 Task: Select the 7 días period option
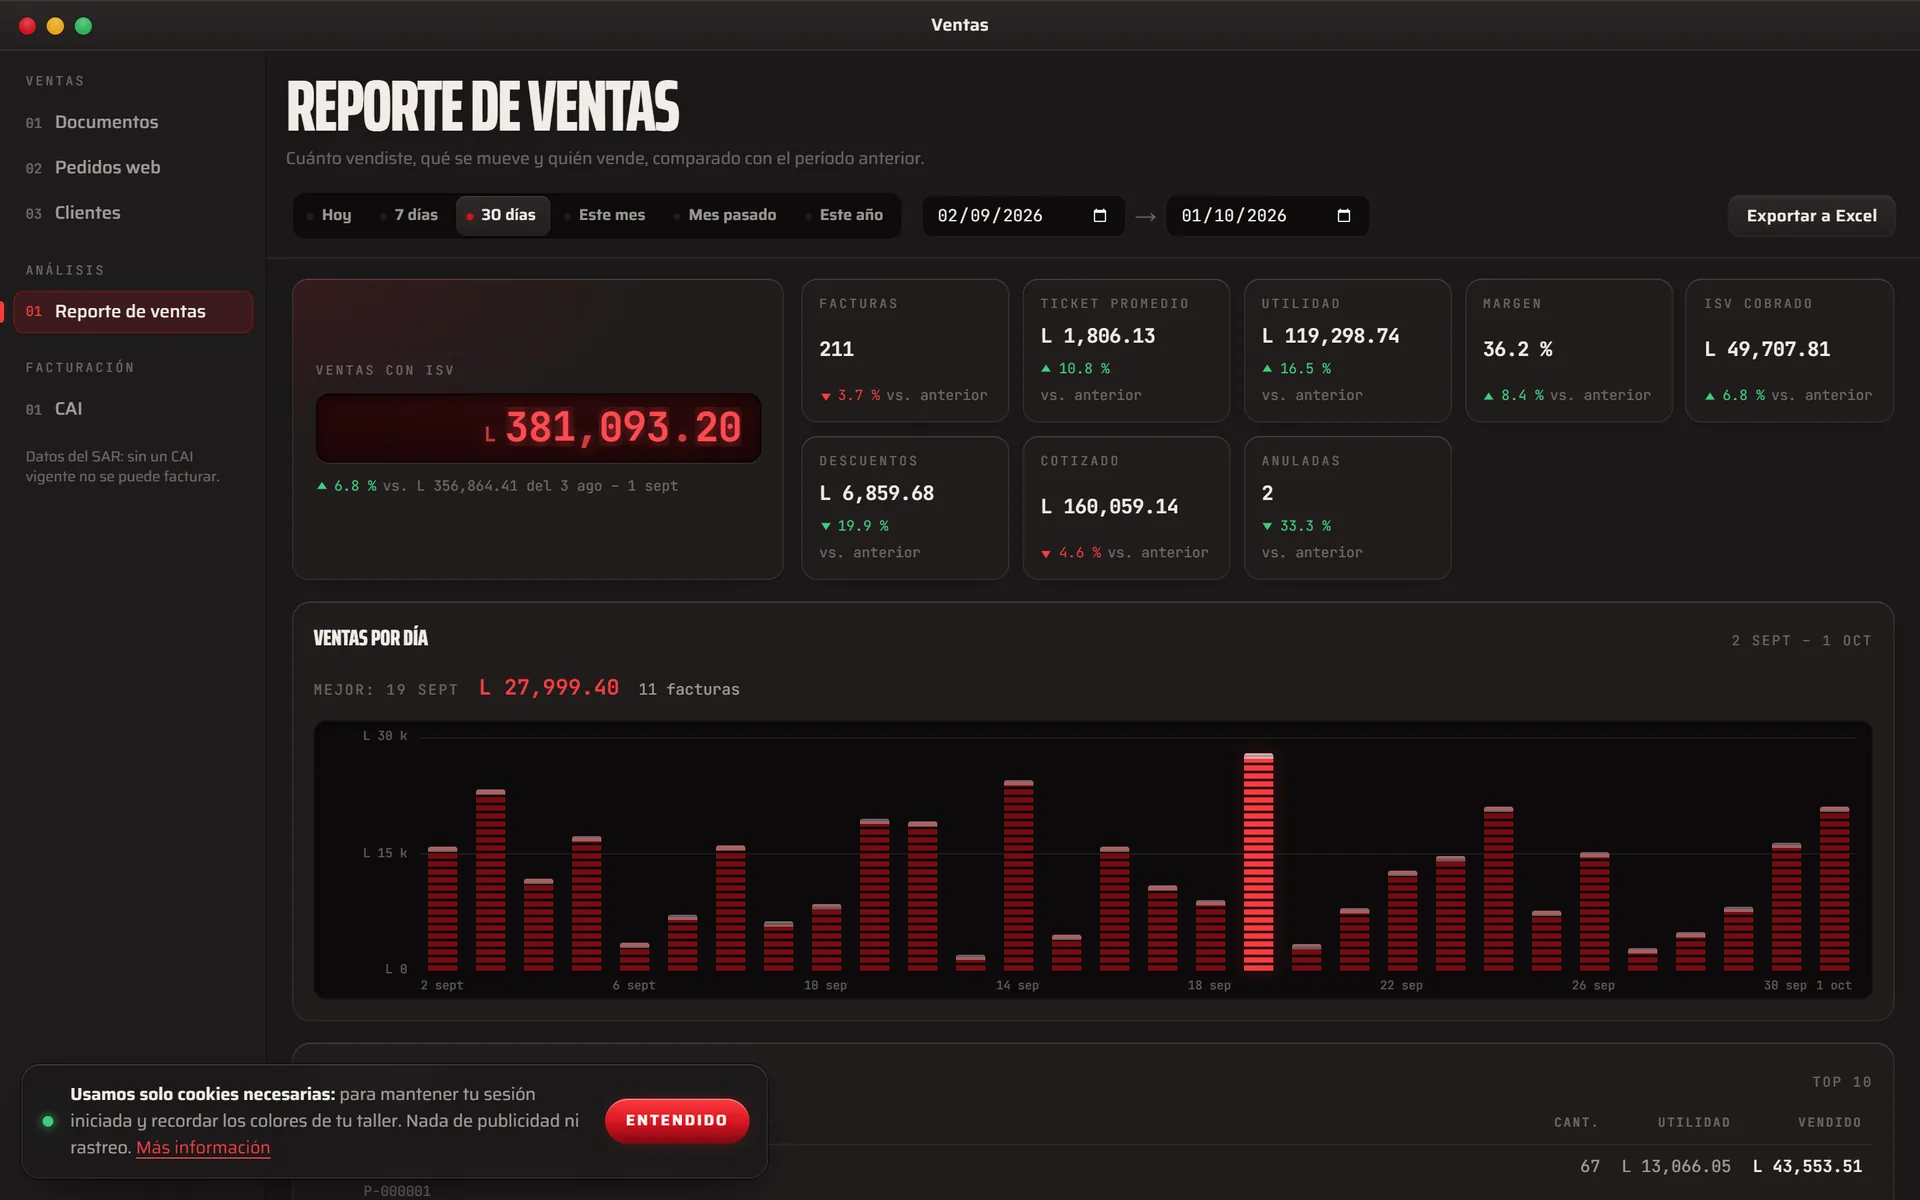click(x=409, y=215)
